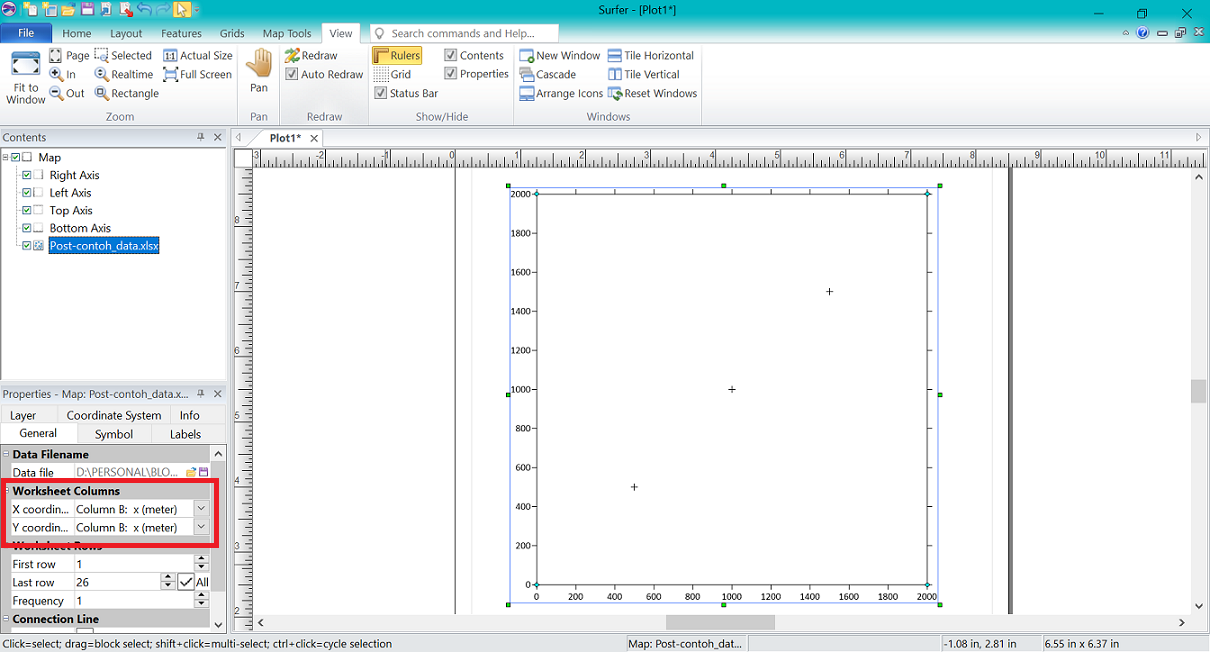The image size is (1210, 652).
Task: Switch to Features ribbon tab
Action: tap(181, 33)
